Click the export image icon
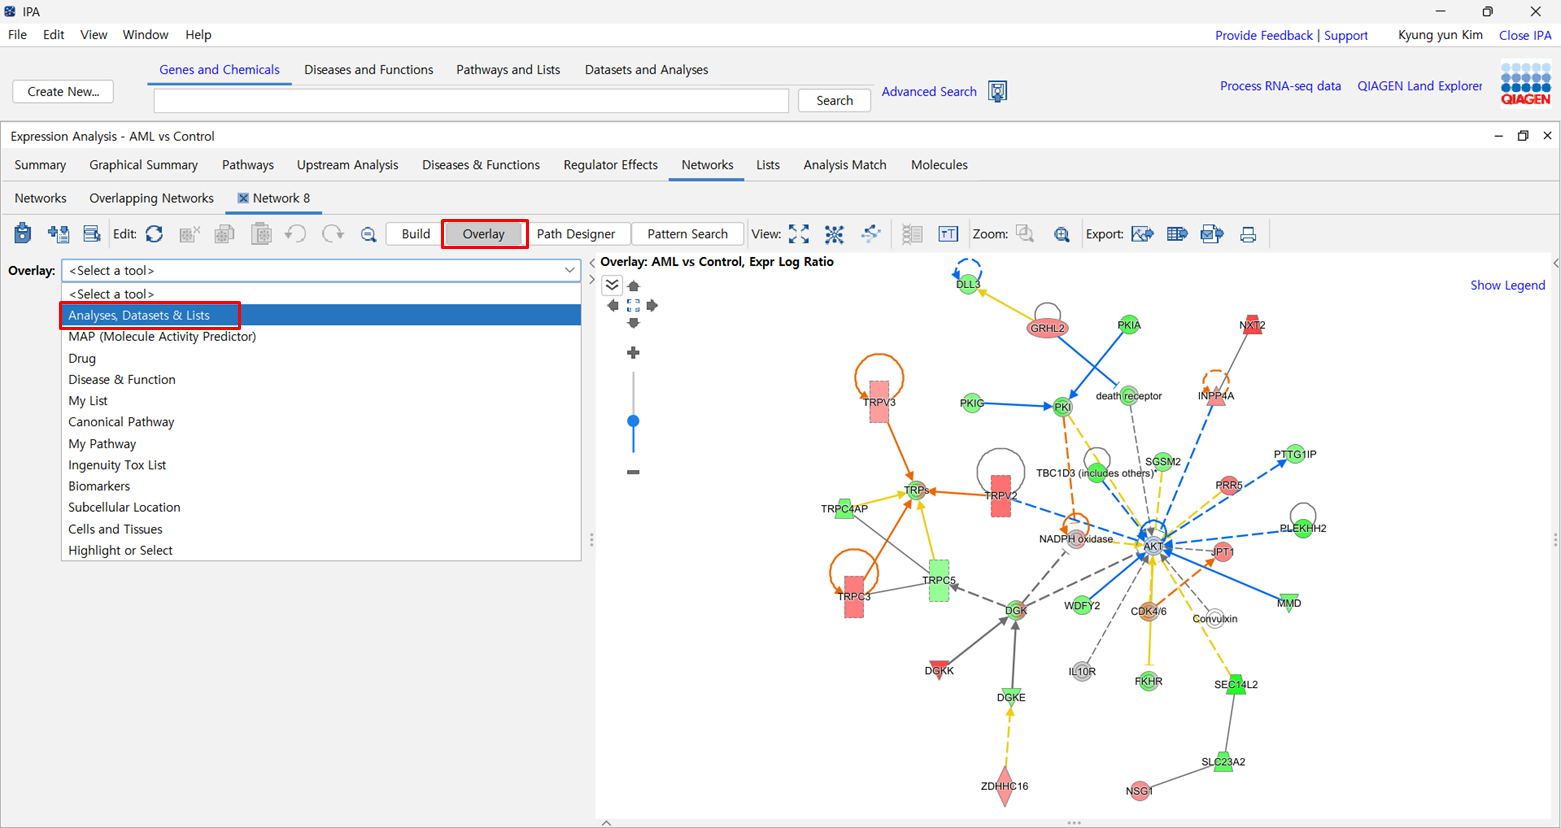1561x828 pixels. (x=1142, y=234)
